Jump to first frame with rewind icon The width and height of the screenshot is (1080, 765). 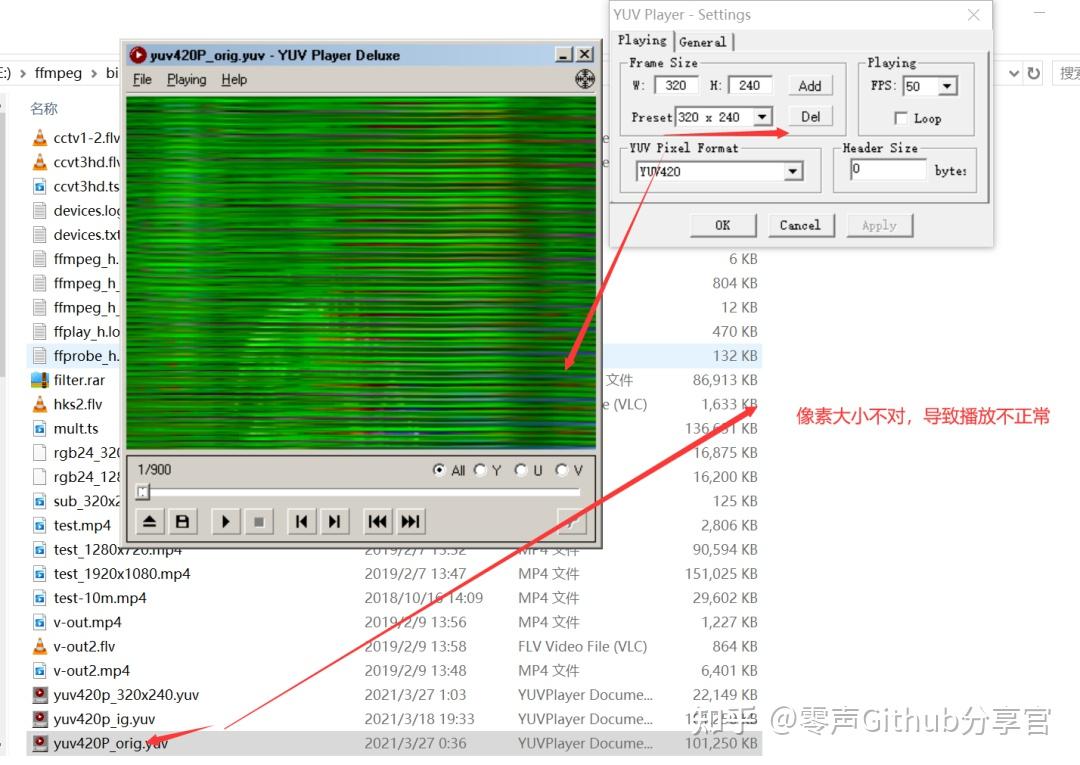click(378, 521)
